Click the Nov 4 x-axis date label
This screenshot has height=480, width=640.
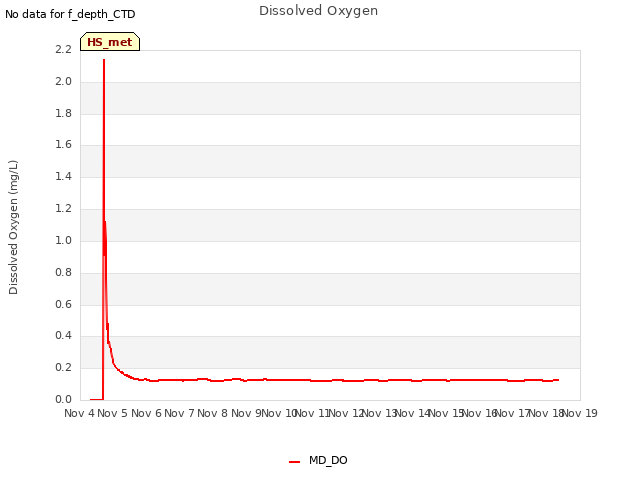pos(80,413)
